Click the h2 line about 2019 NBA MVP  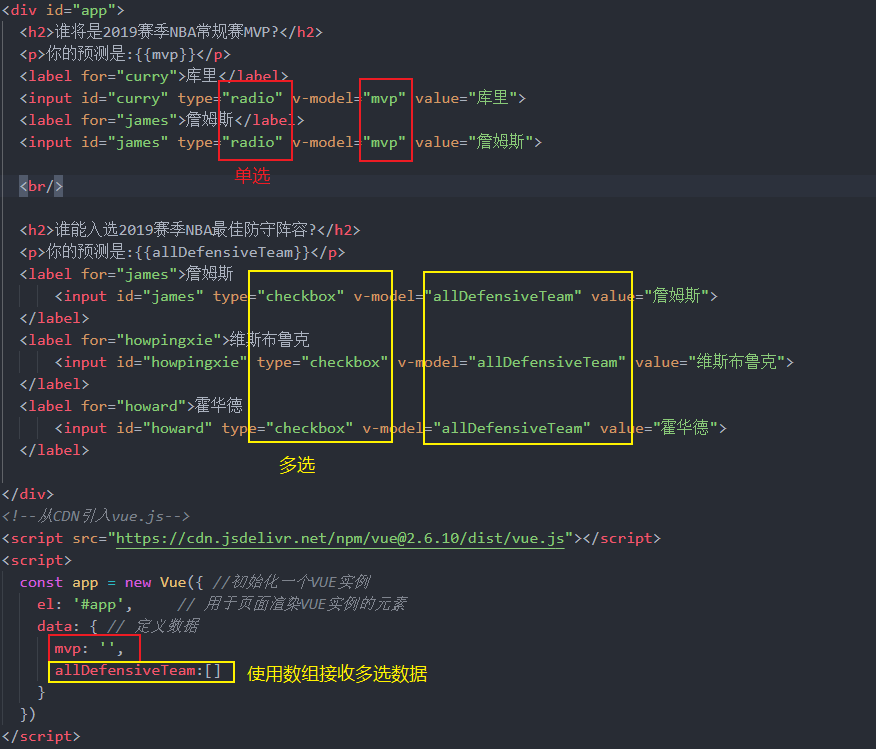click(x=171, y=32)
